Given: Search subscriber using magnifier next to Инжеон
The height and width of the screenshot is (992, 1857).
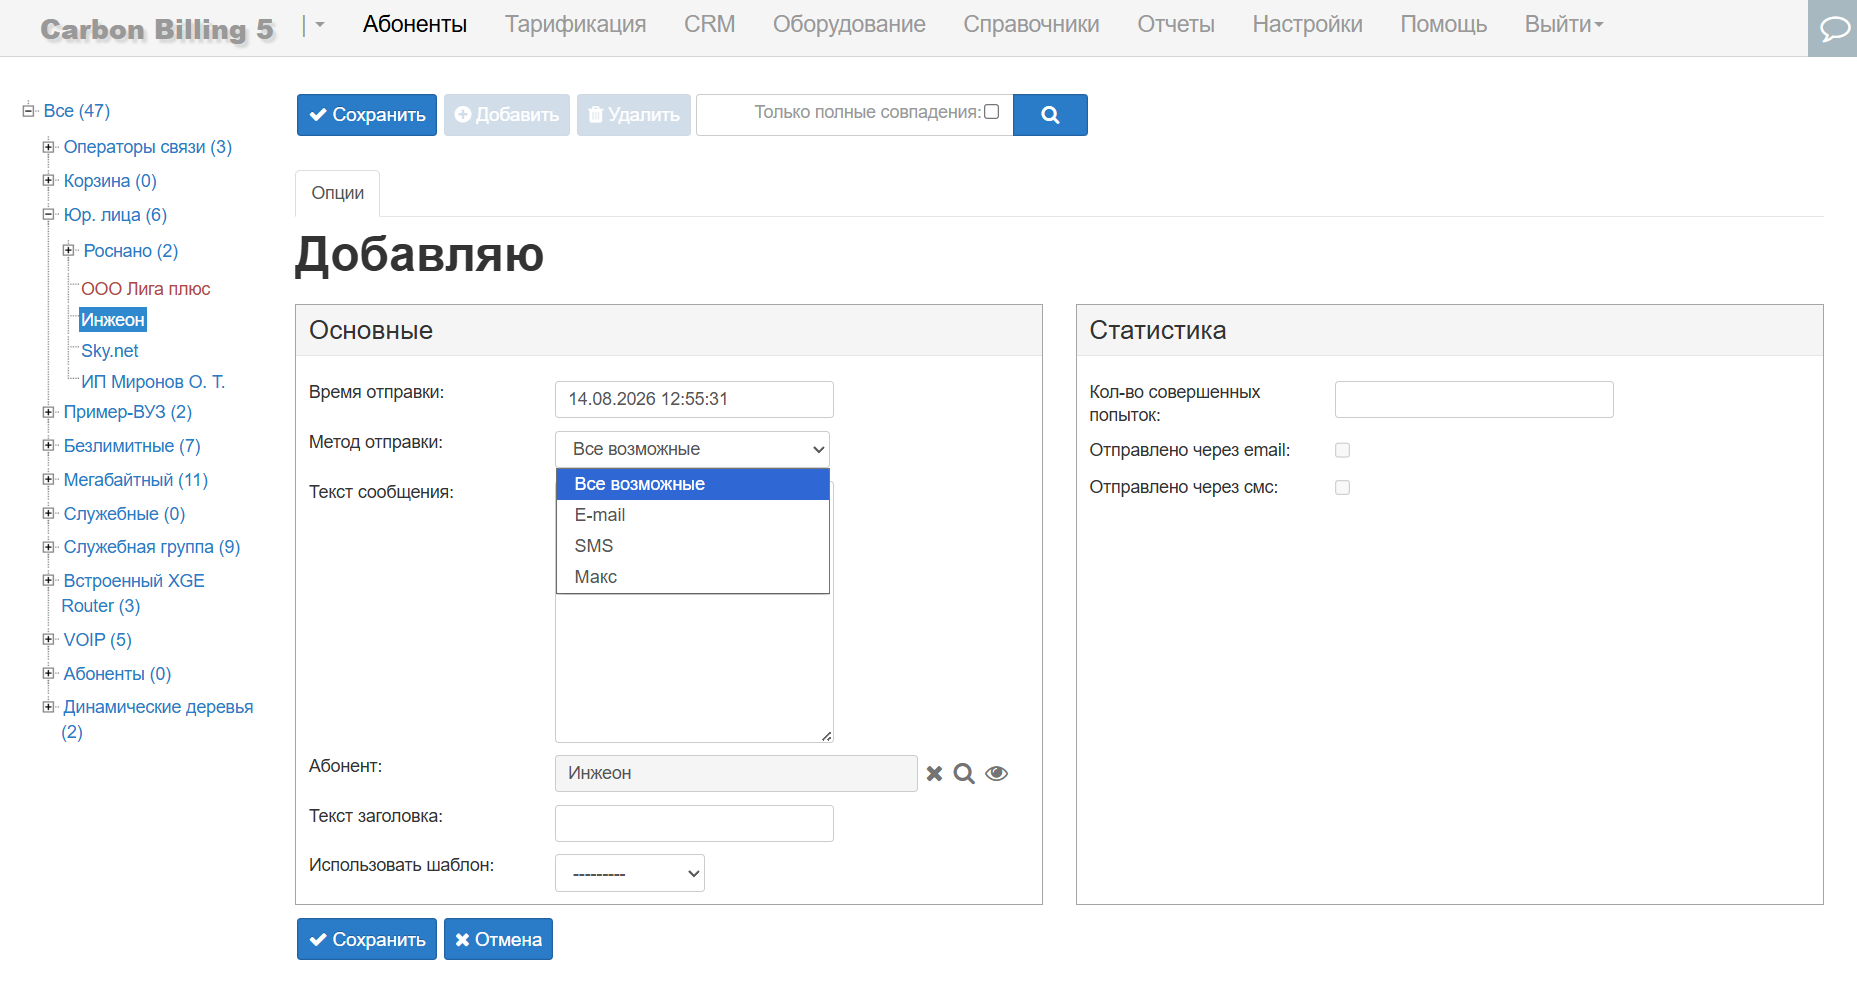Looking at the screenshot, I should (964, 773).
